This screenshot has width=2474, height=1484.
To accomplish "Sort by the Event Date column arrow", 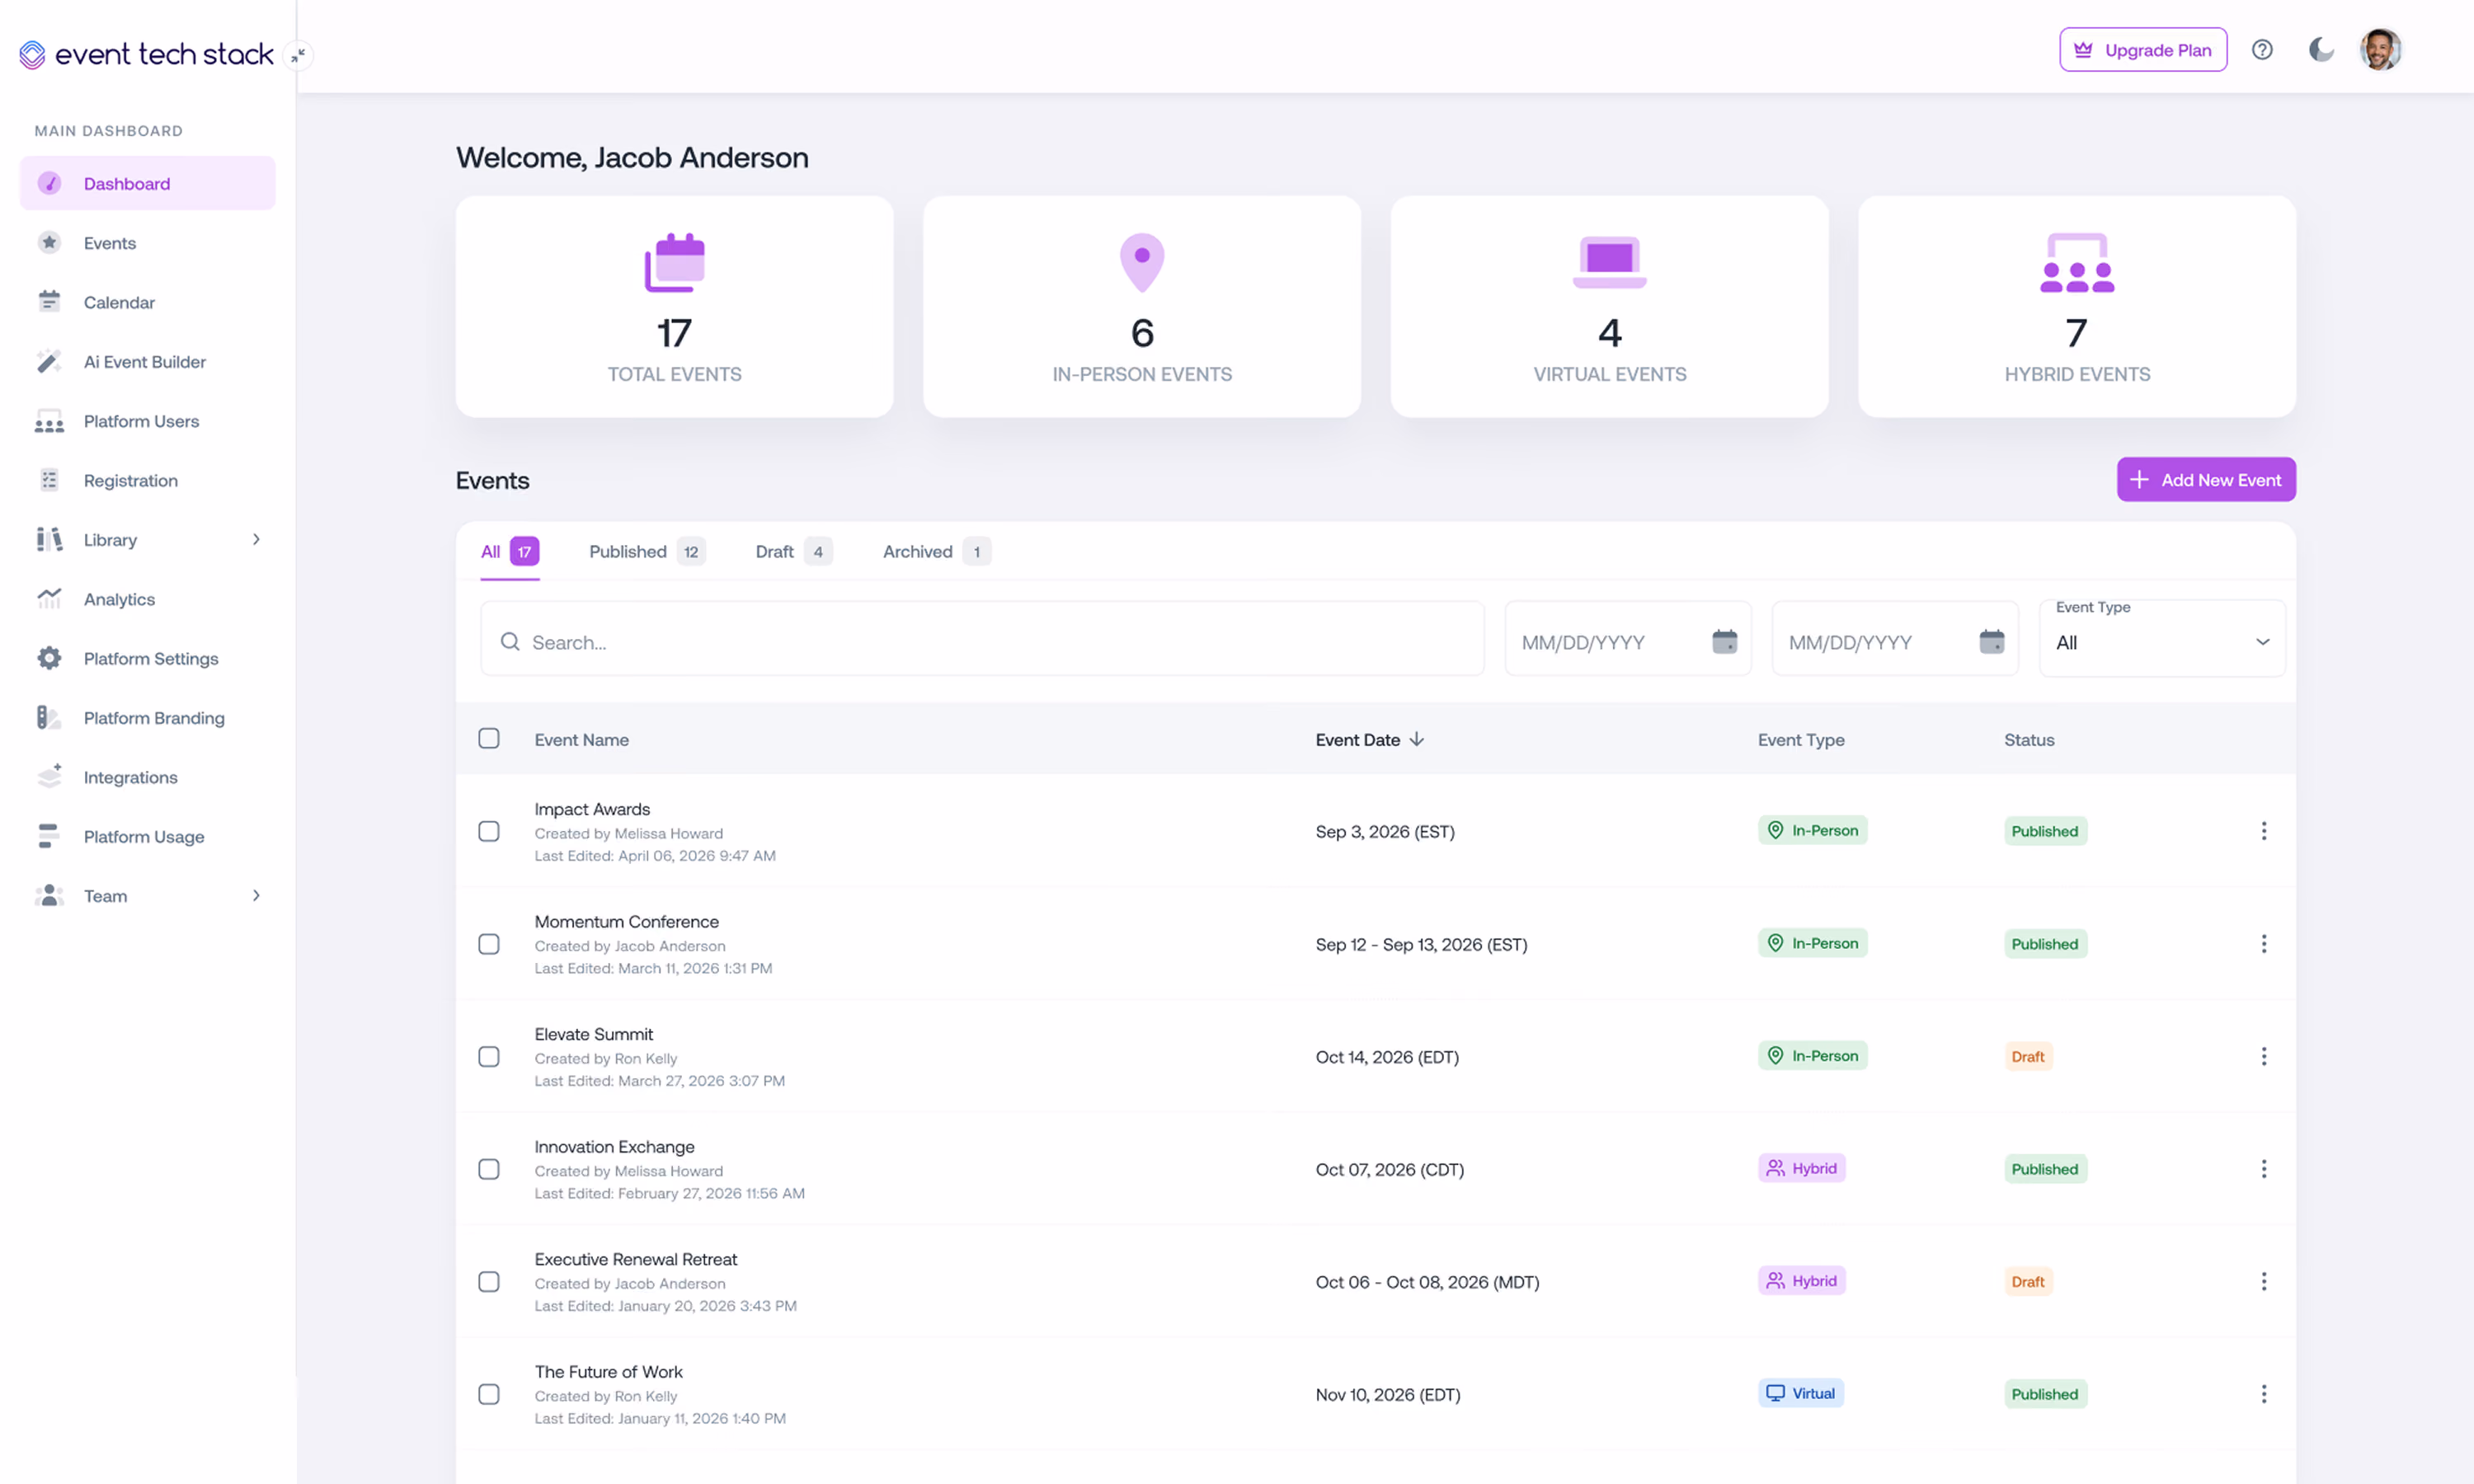I will click(1416, 739).
